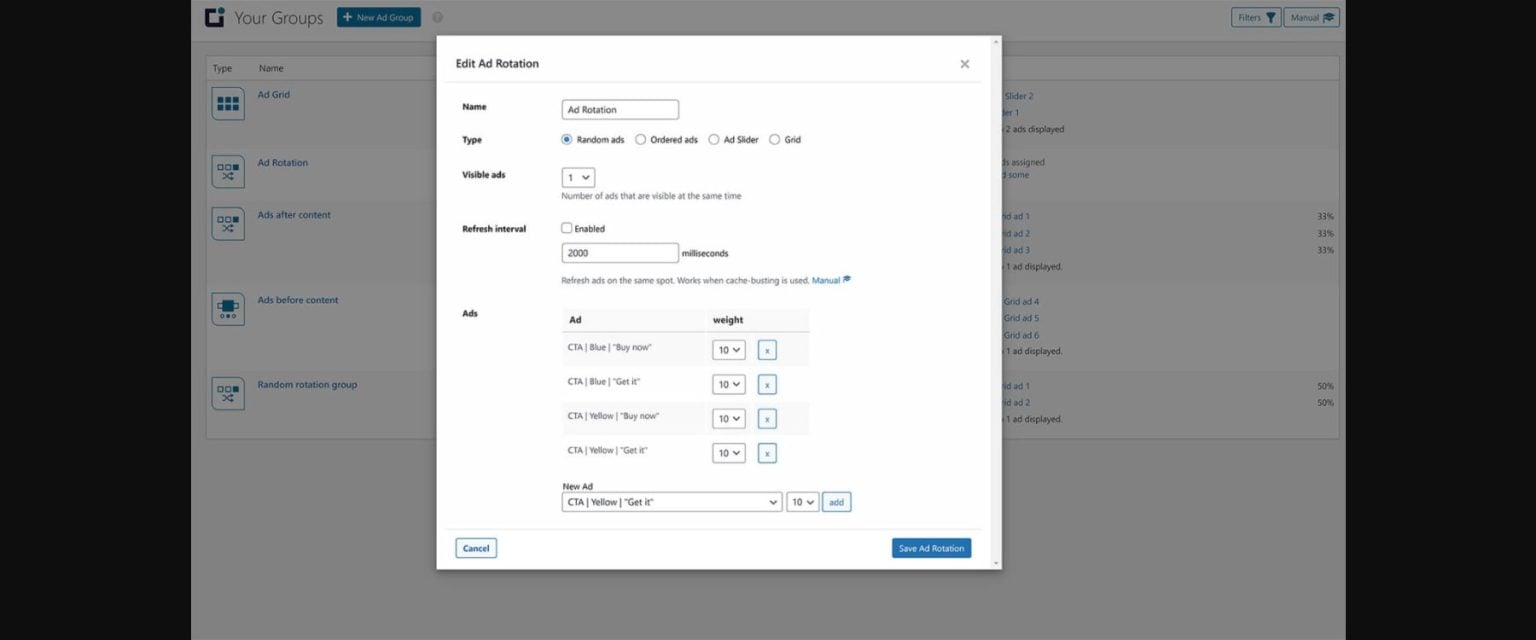Screen dimensions: 1536x640
Task: Enable the Refresh interval checkbox
Action: coord(567,228)
